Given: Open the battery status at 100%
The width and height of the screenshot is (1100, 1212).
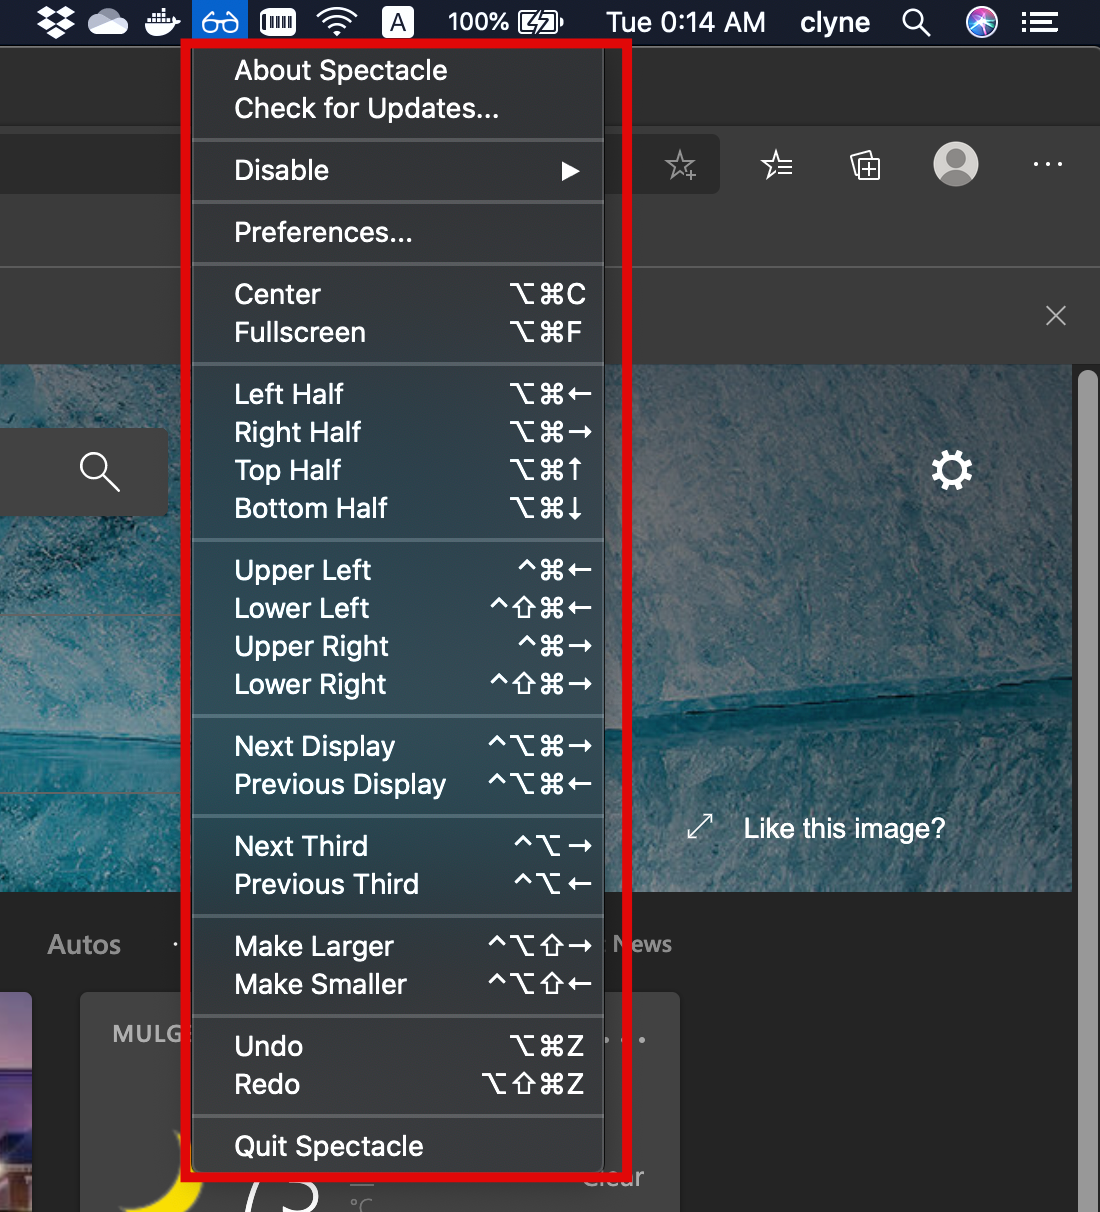Looking at the screenshot, I should point(506,22).
